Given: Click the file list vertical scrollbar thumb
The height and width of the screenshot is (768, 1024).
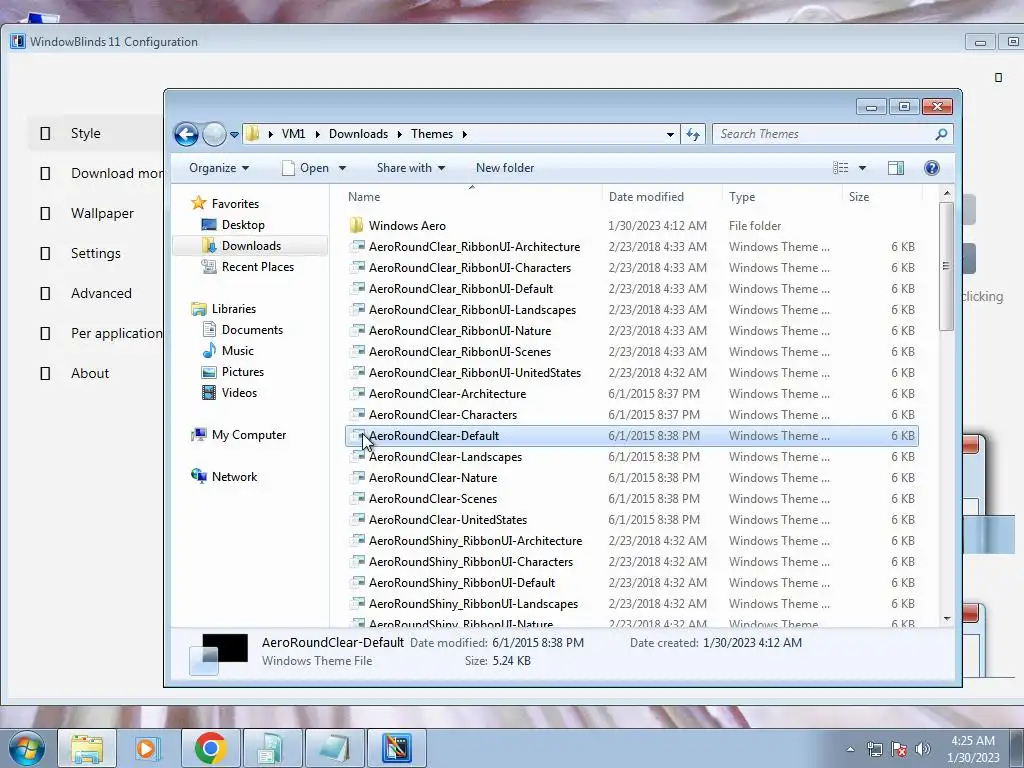Looking at the screenshot, I should coord(946,266).
